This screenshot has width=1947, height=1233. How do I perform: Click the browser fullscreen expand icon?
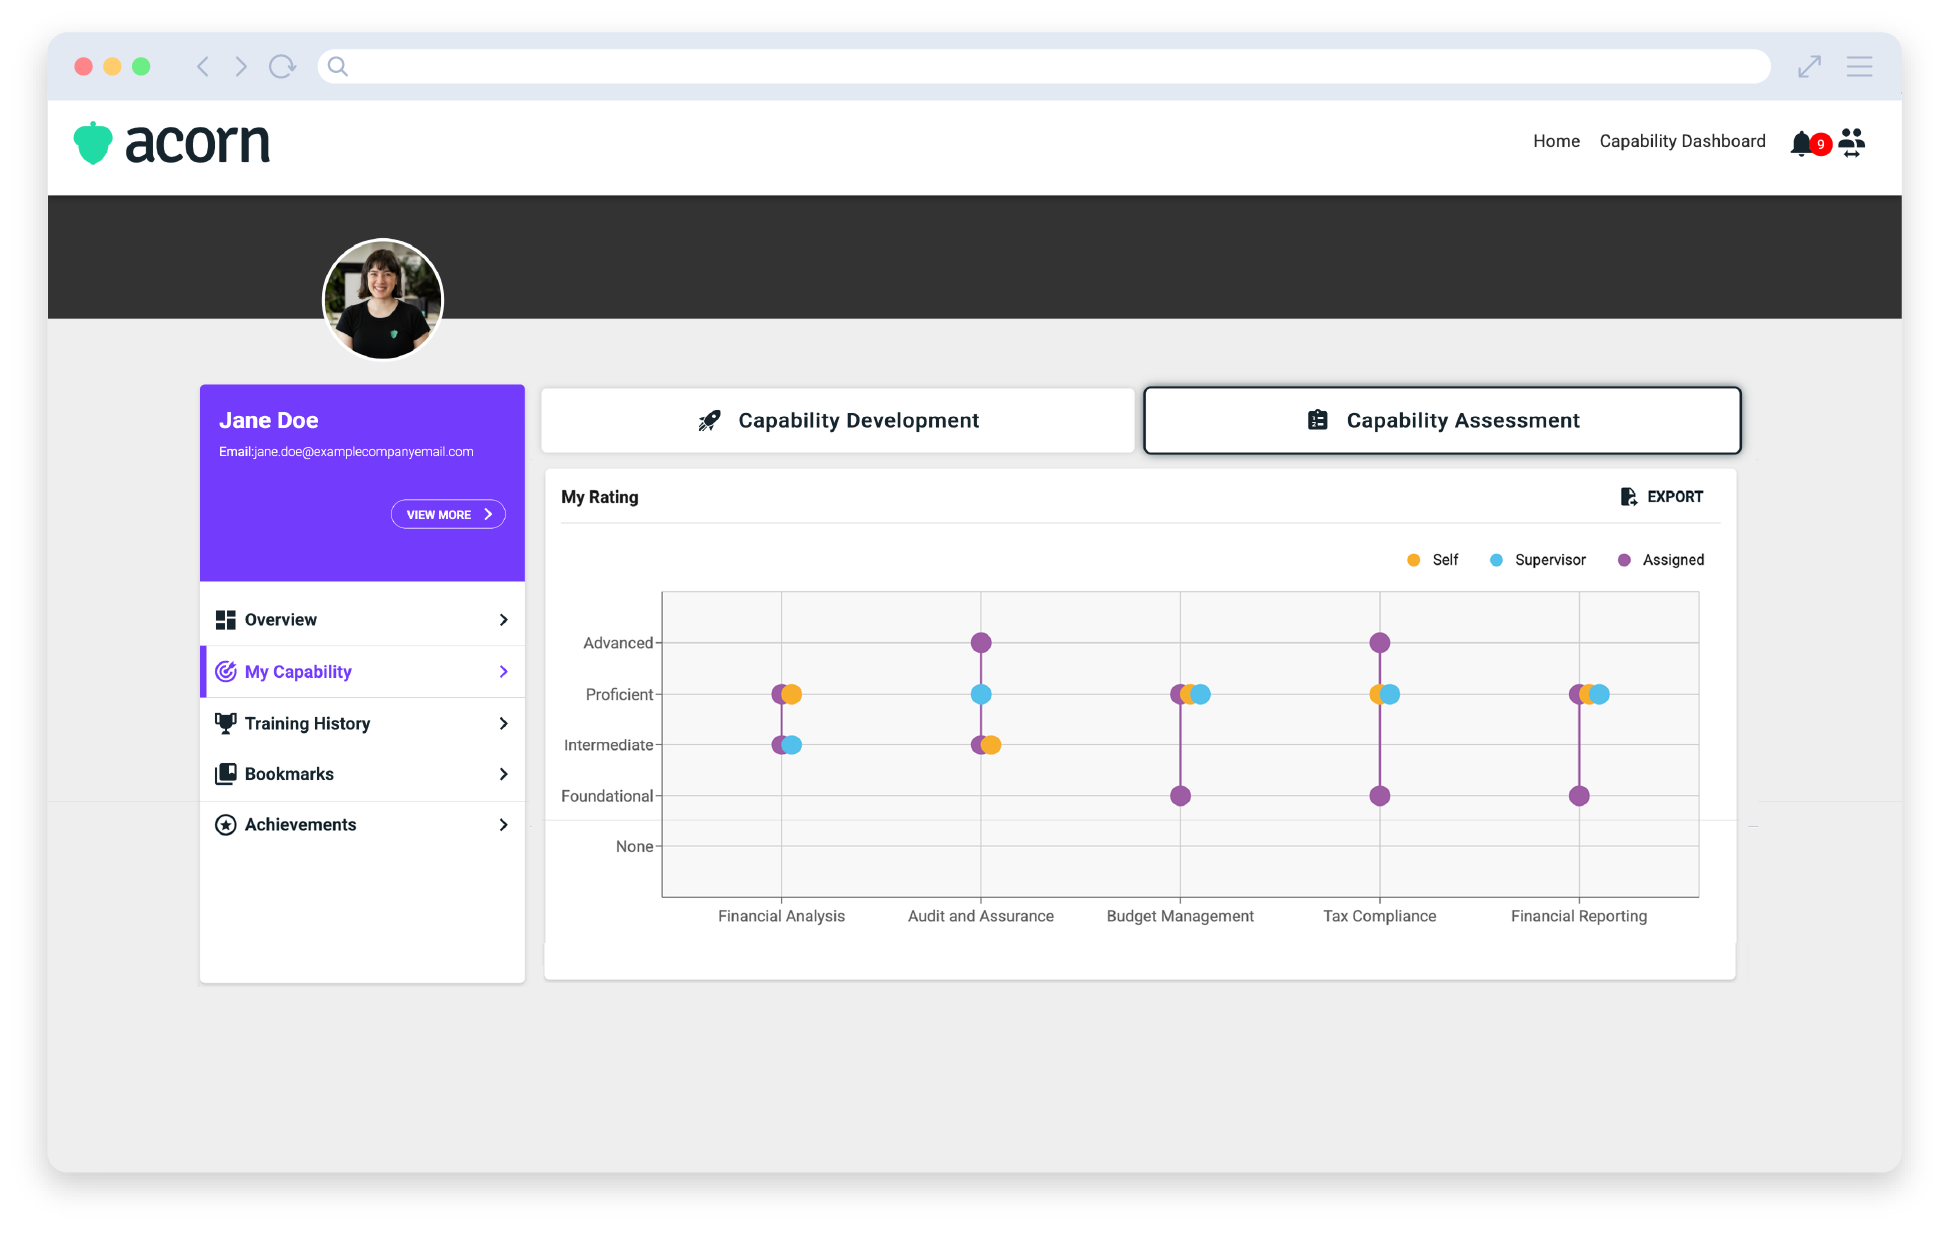[1809, 67]
